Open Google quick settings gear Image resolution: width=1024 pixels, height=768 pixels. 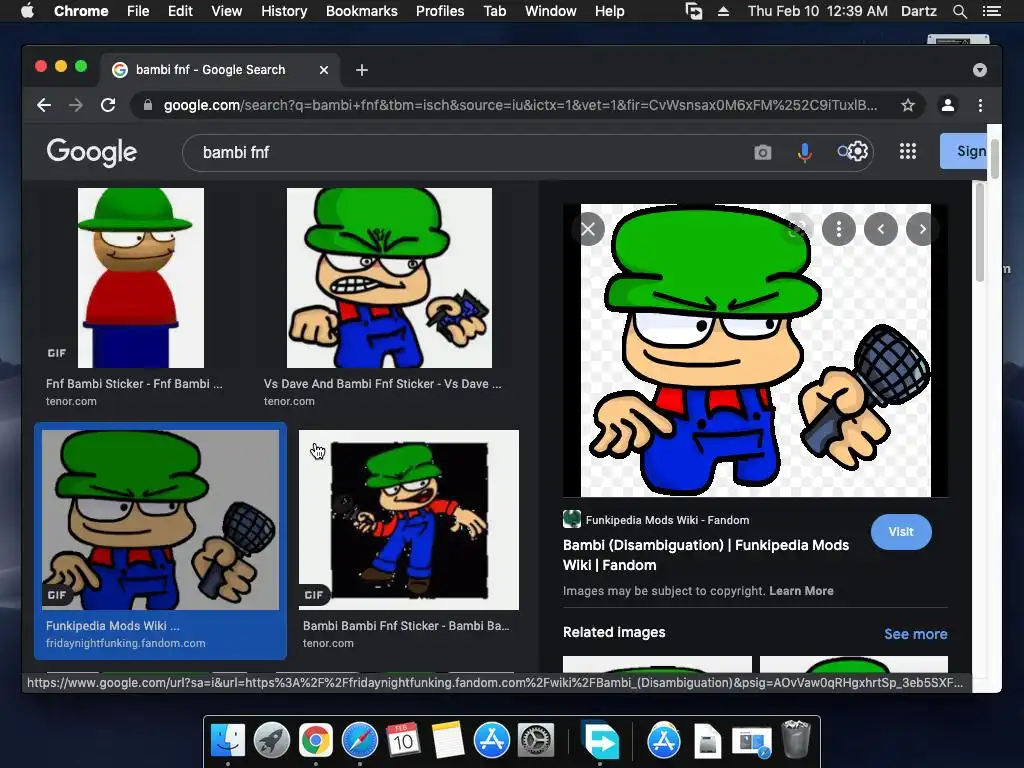tap(858, 152)
